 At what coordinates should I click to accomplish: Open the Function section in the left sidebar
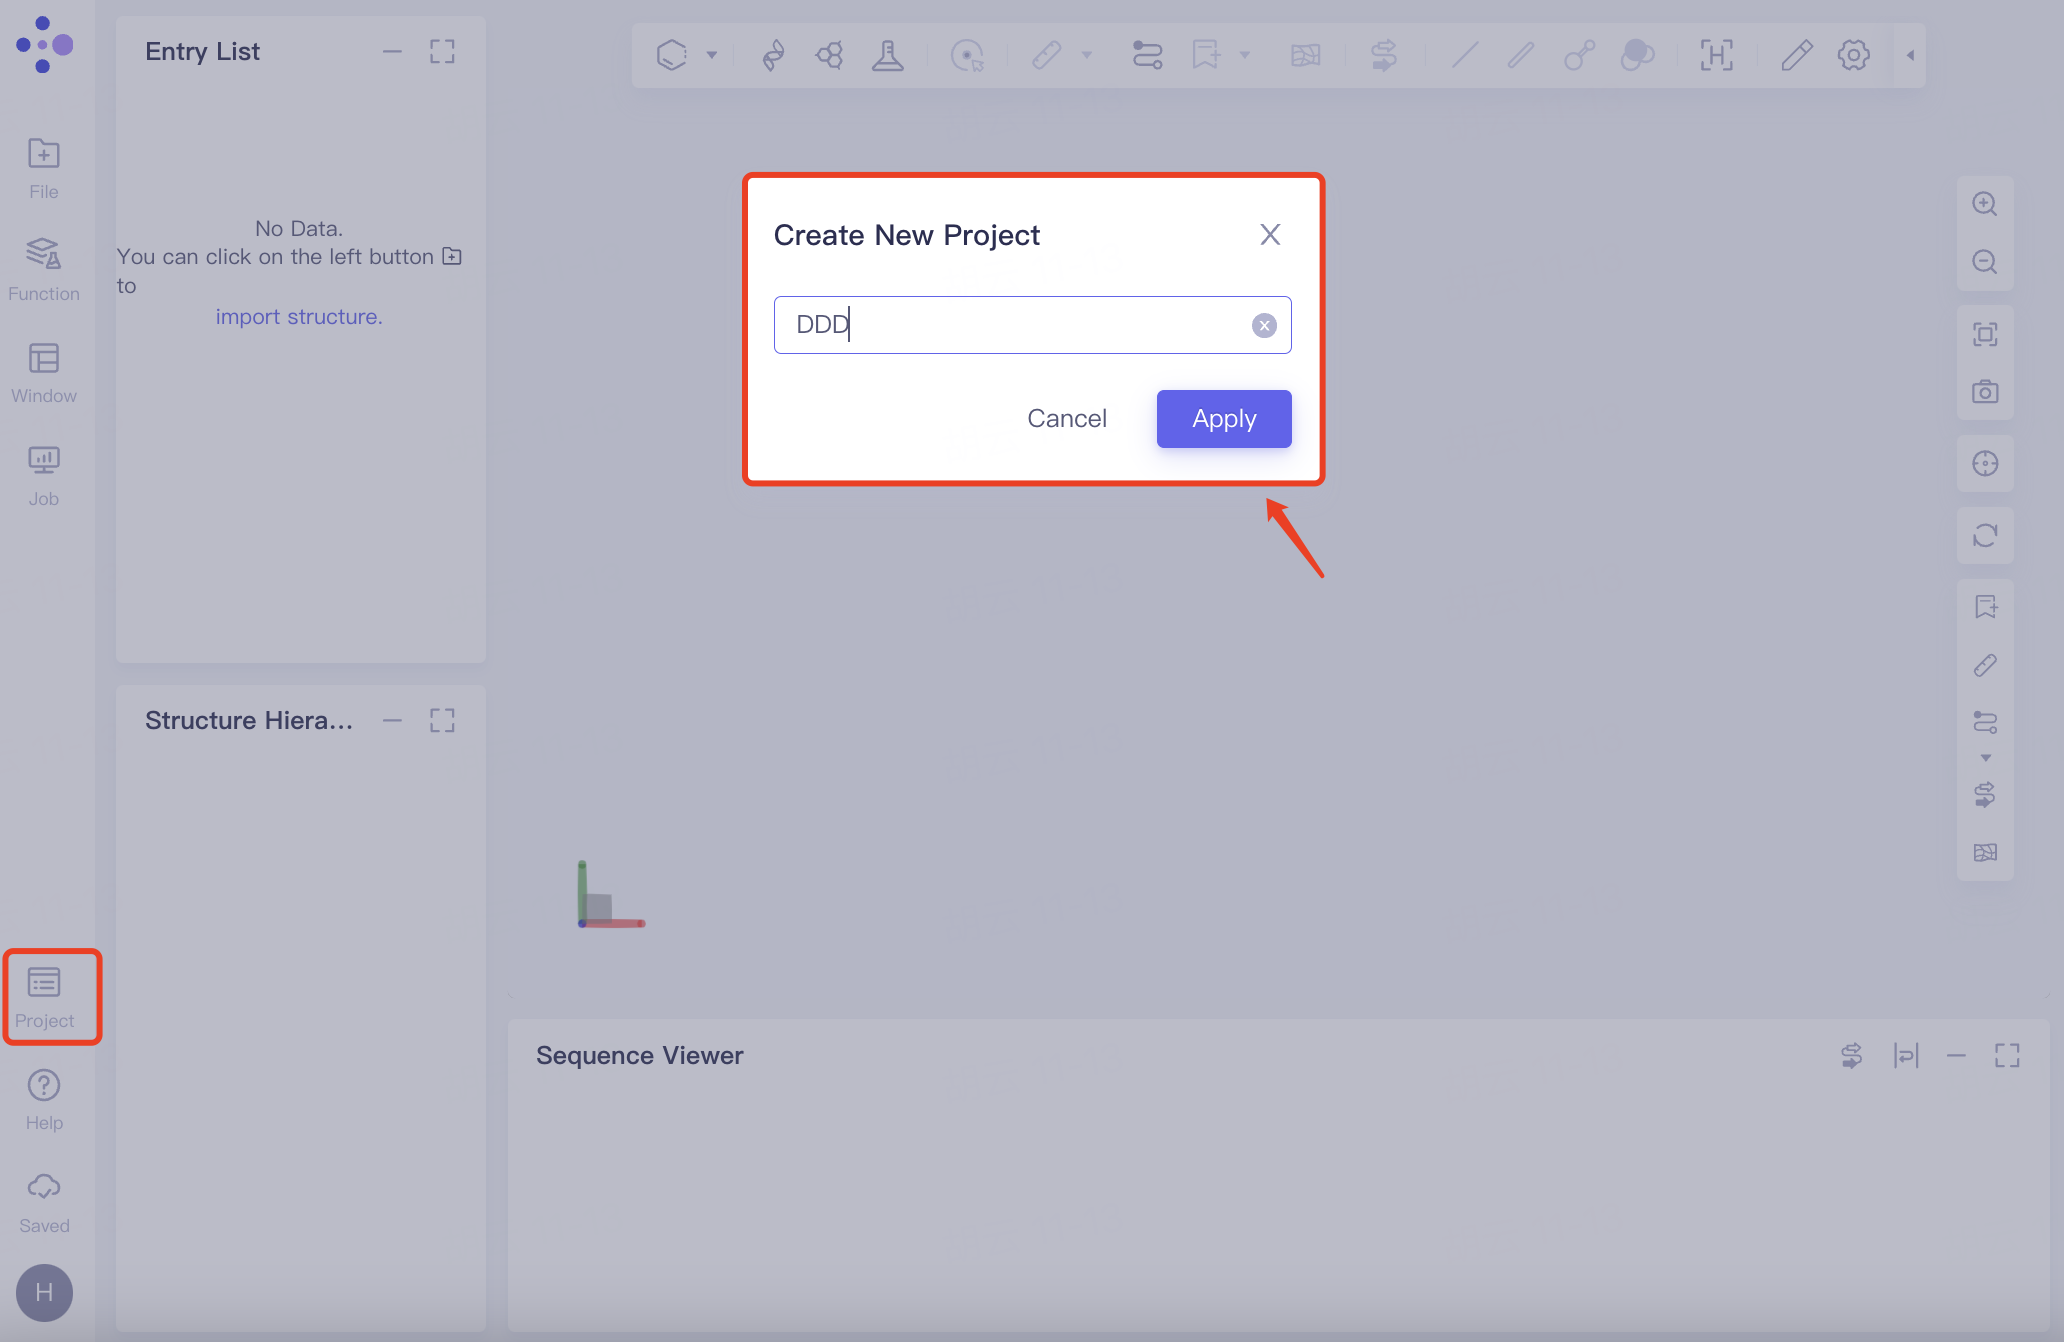pyautogui.click(x=44, y=266)
